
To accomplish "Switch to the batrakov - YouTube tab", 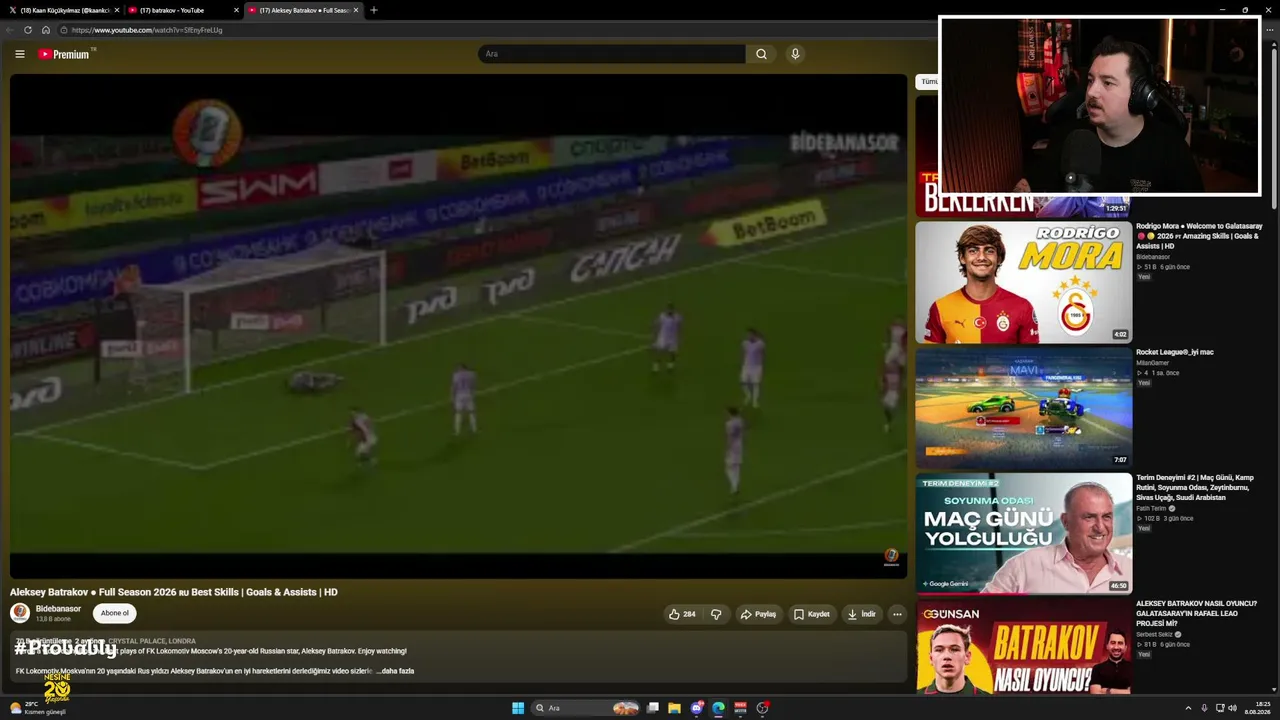I will pos(182,10).
